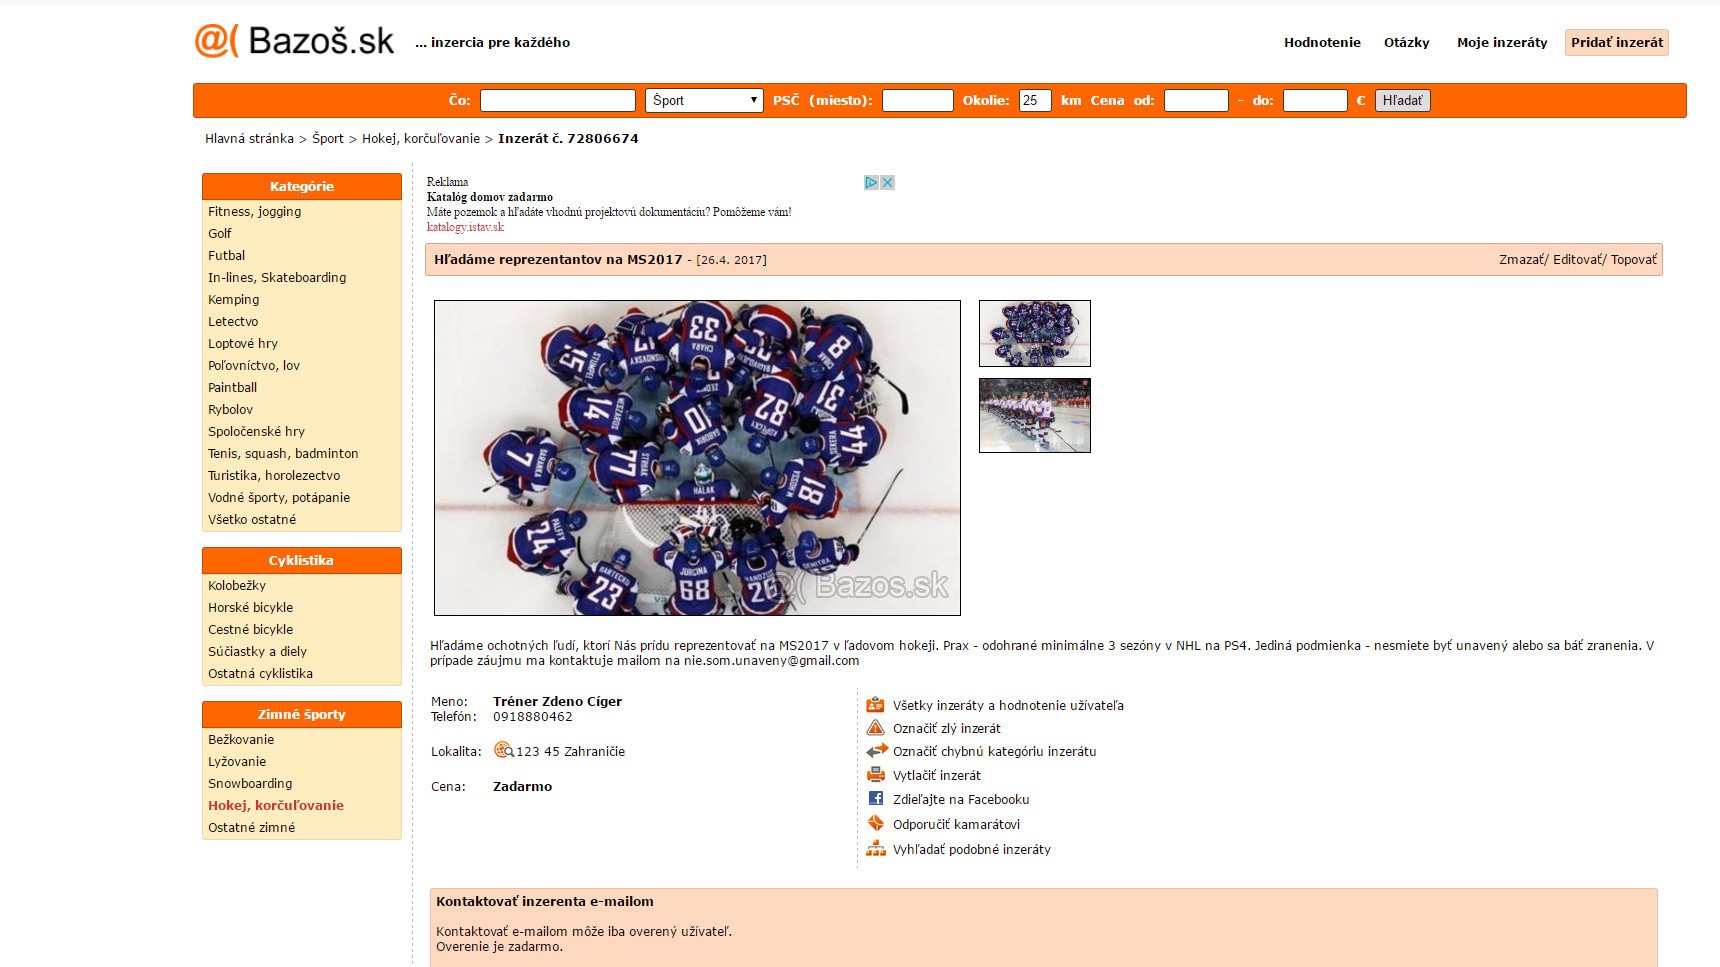
Task: Go to Hodnotenie in the top menu
Action: (x=1321, y=42)
